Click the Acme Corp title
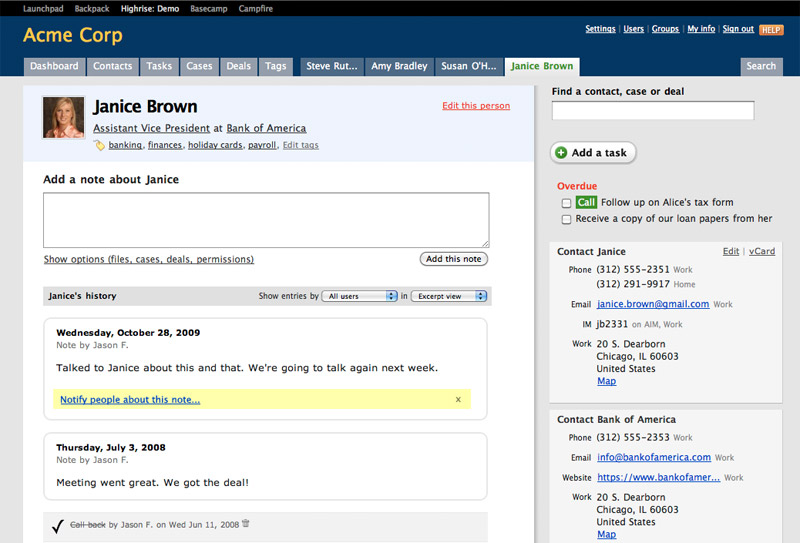 (73, 35)
